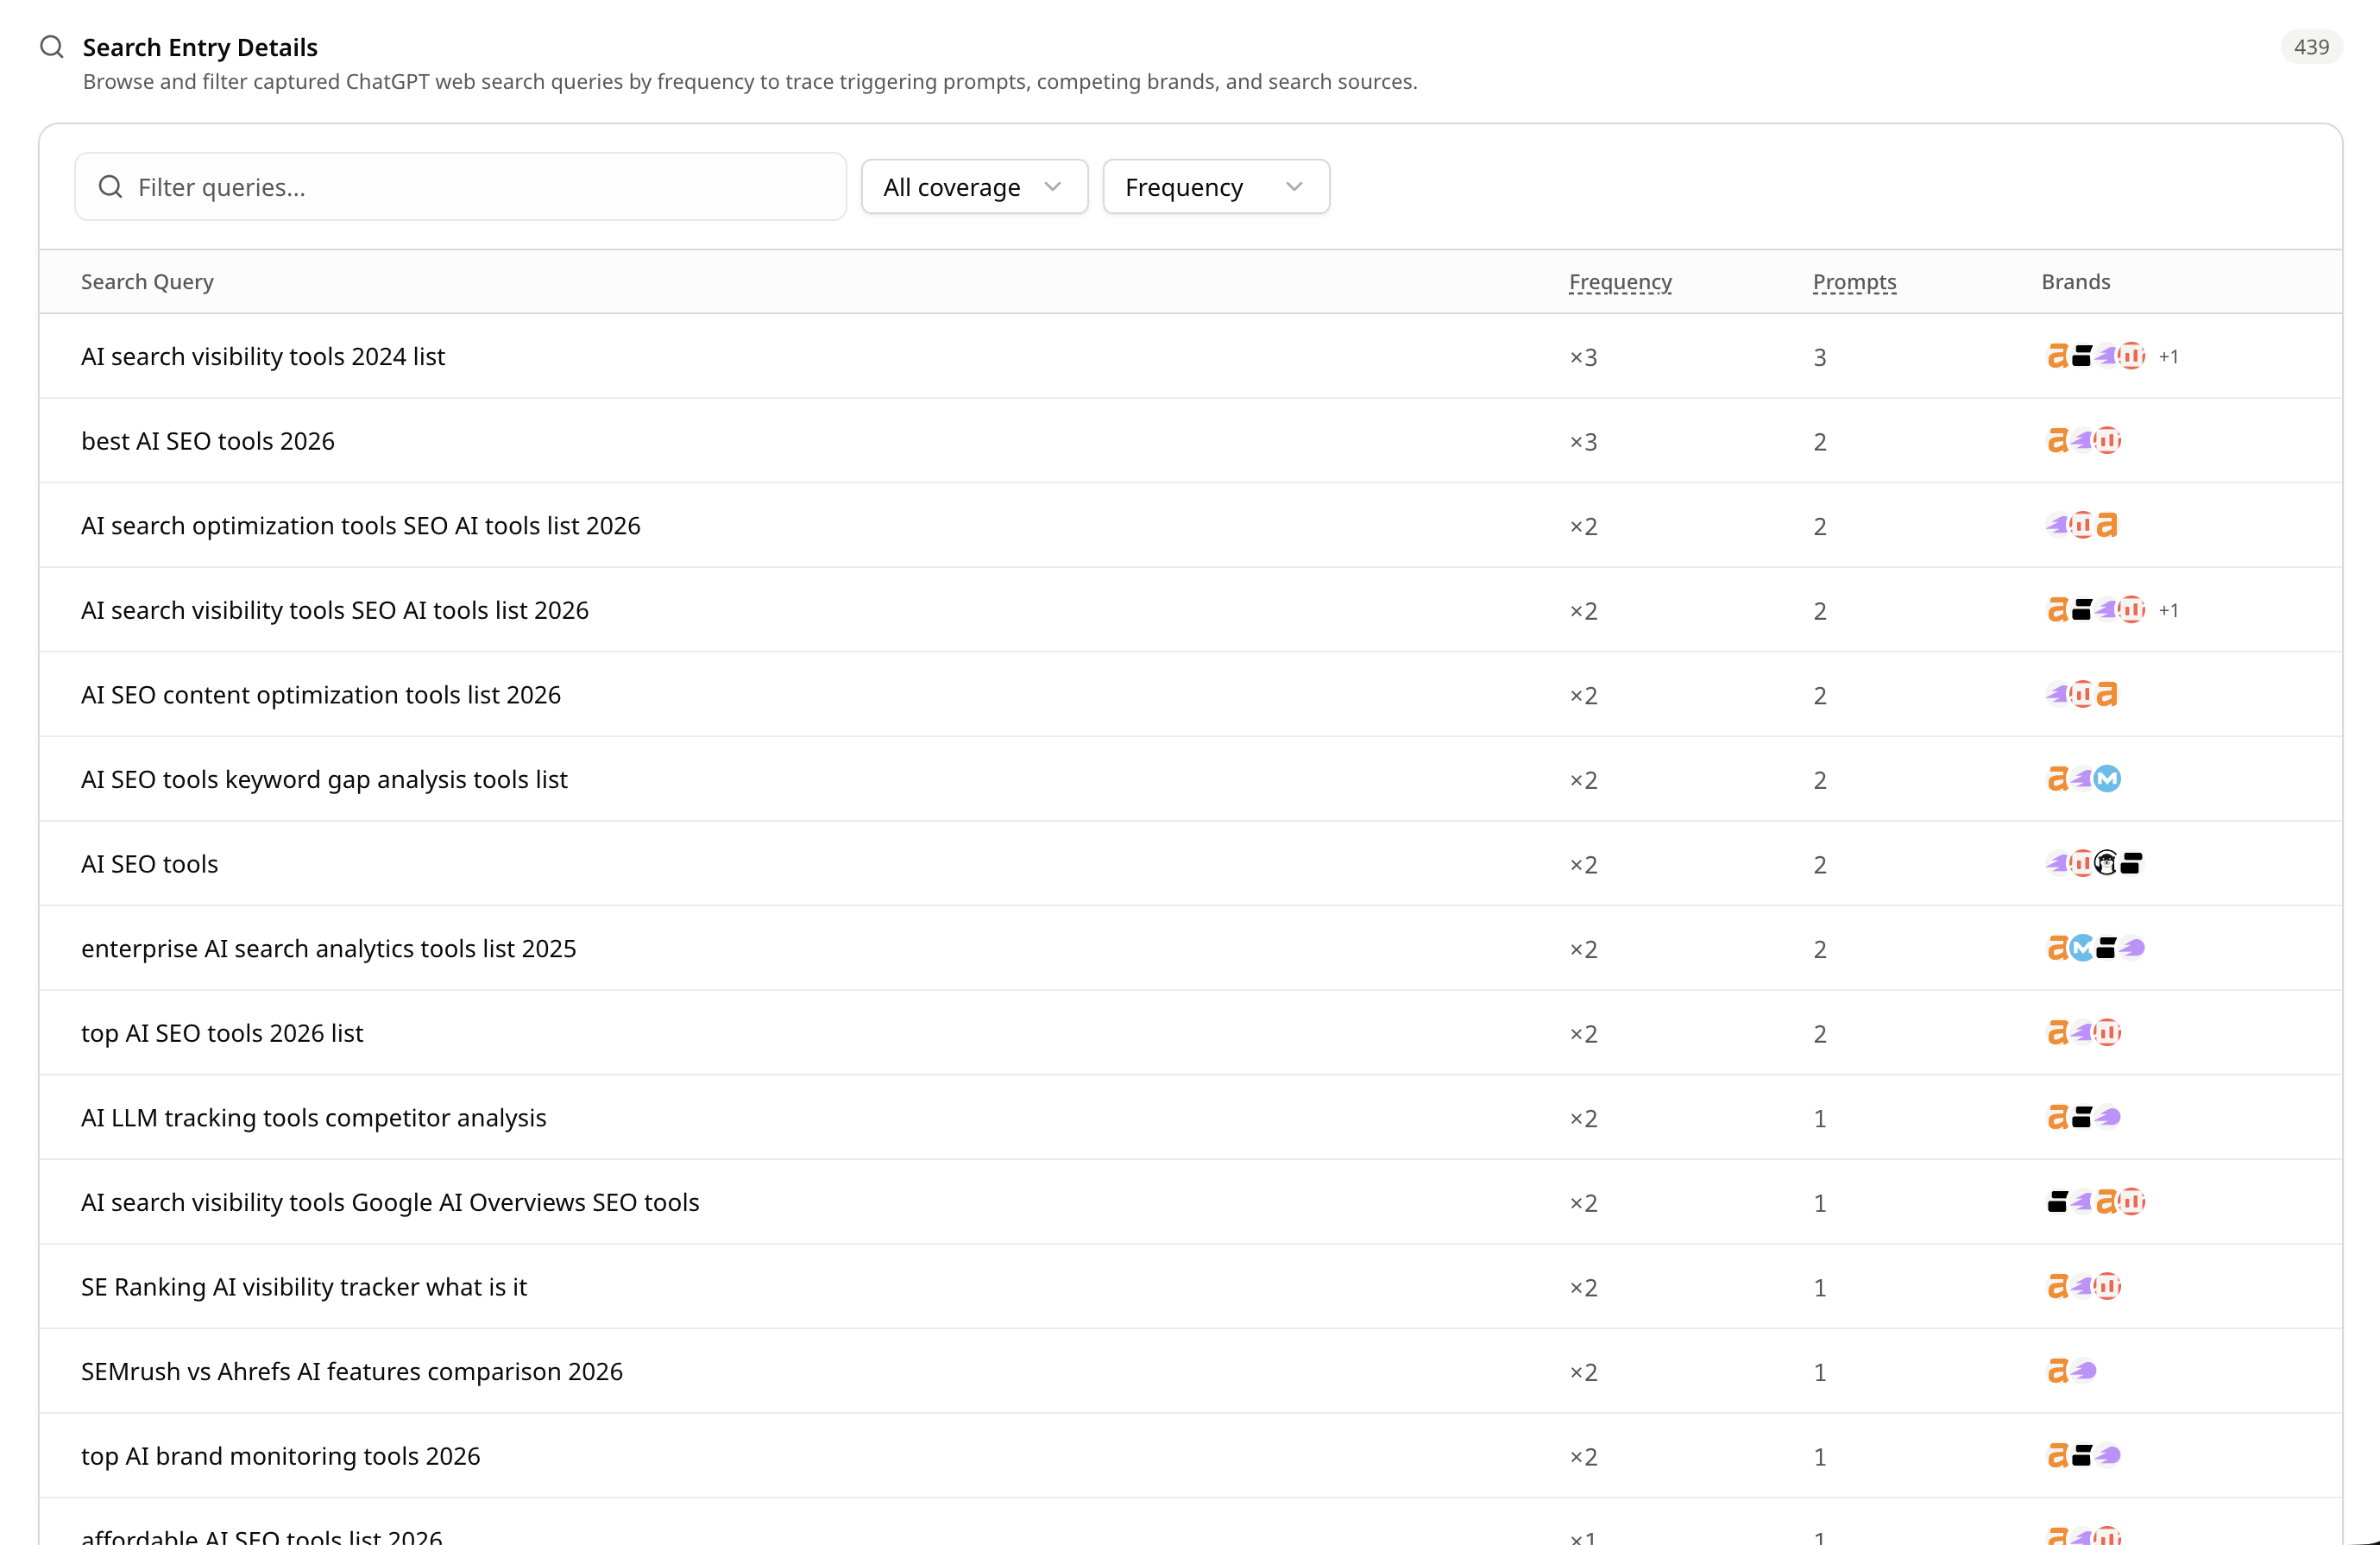Click orange 'a' icon in 'keyword gap analysis' row
Screen dimensions: 2380x1545
(x=2057, y=779)
